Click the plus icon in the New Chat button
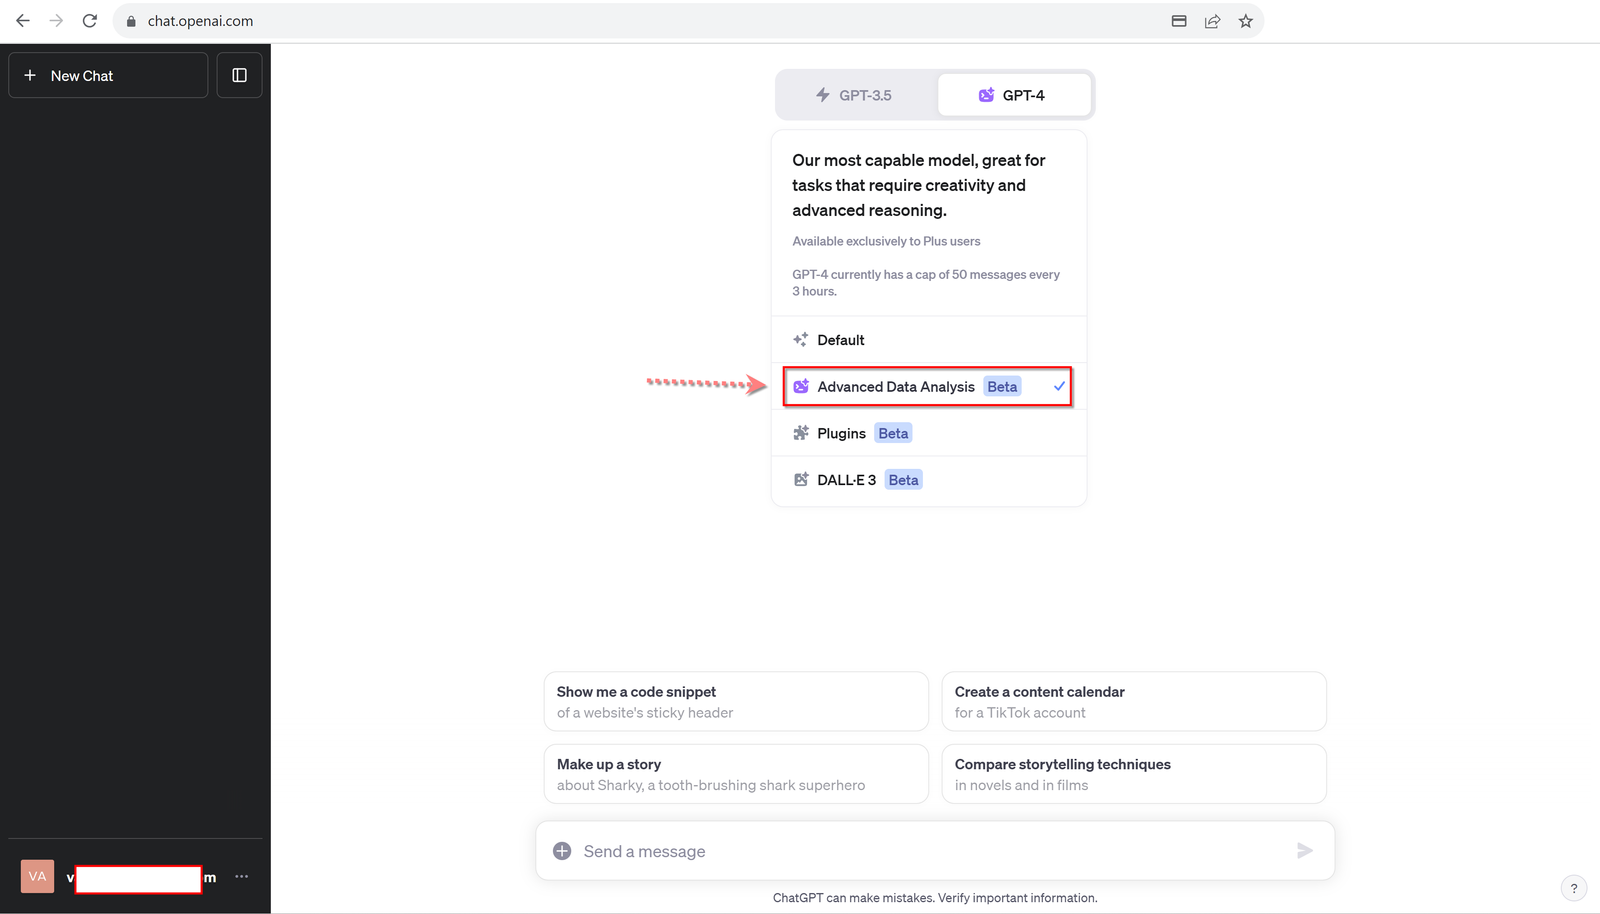 pyautogui.click(x=30, y=75)
